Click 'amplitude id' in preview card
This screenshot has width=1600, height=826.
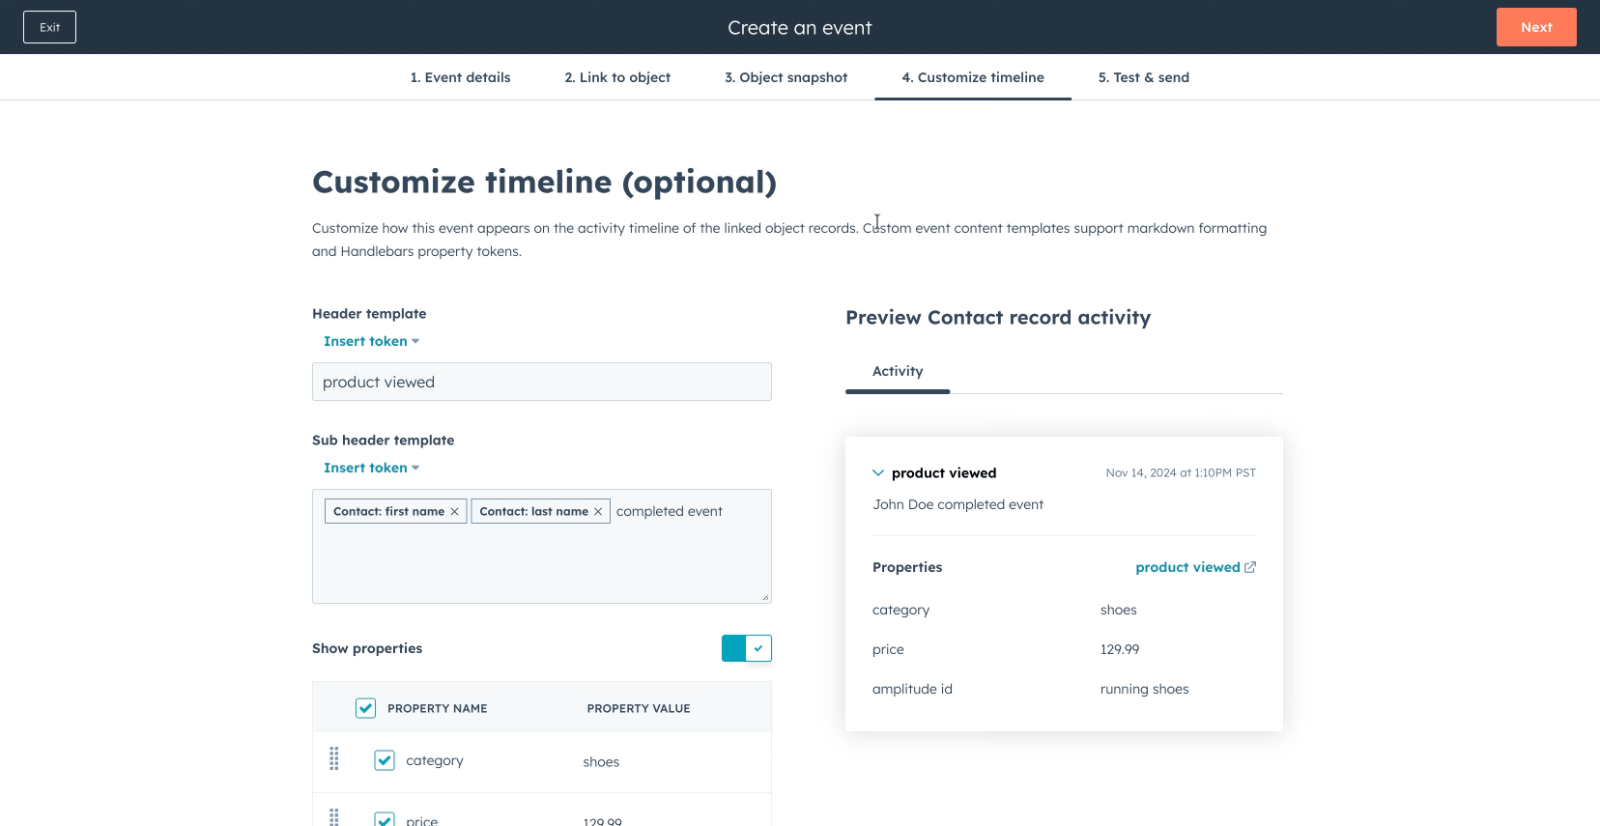click(912, 689)
